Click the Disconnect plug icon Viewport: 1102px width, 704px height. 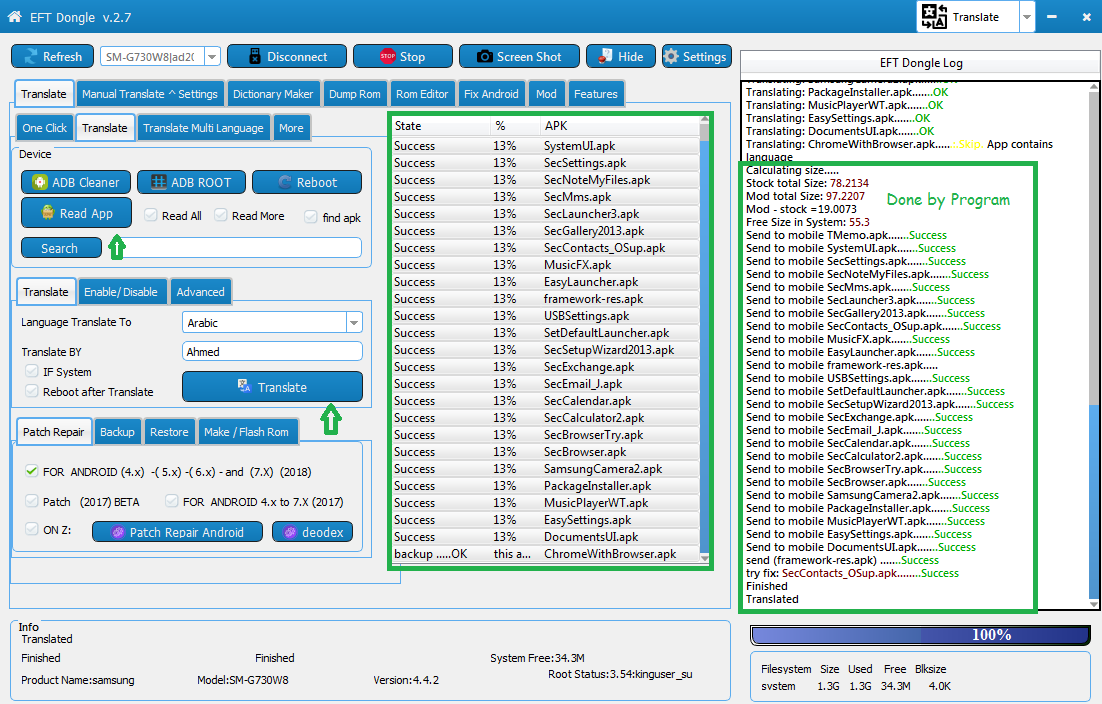coord(254,57)
